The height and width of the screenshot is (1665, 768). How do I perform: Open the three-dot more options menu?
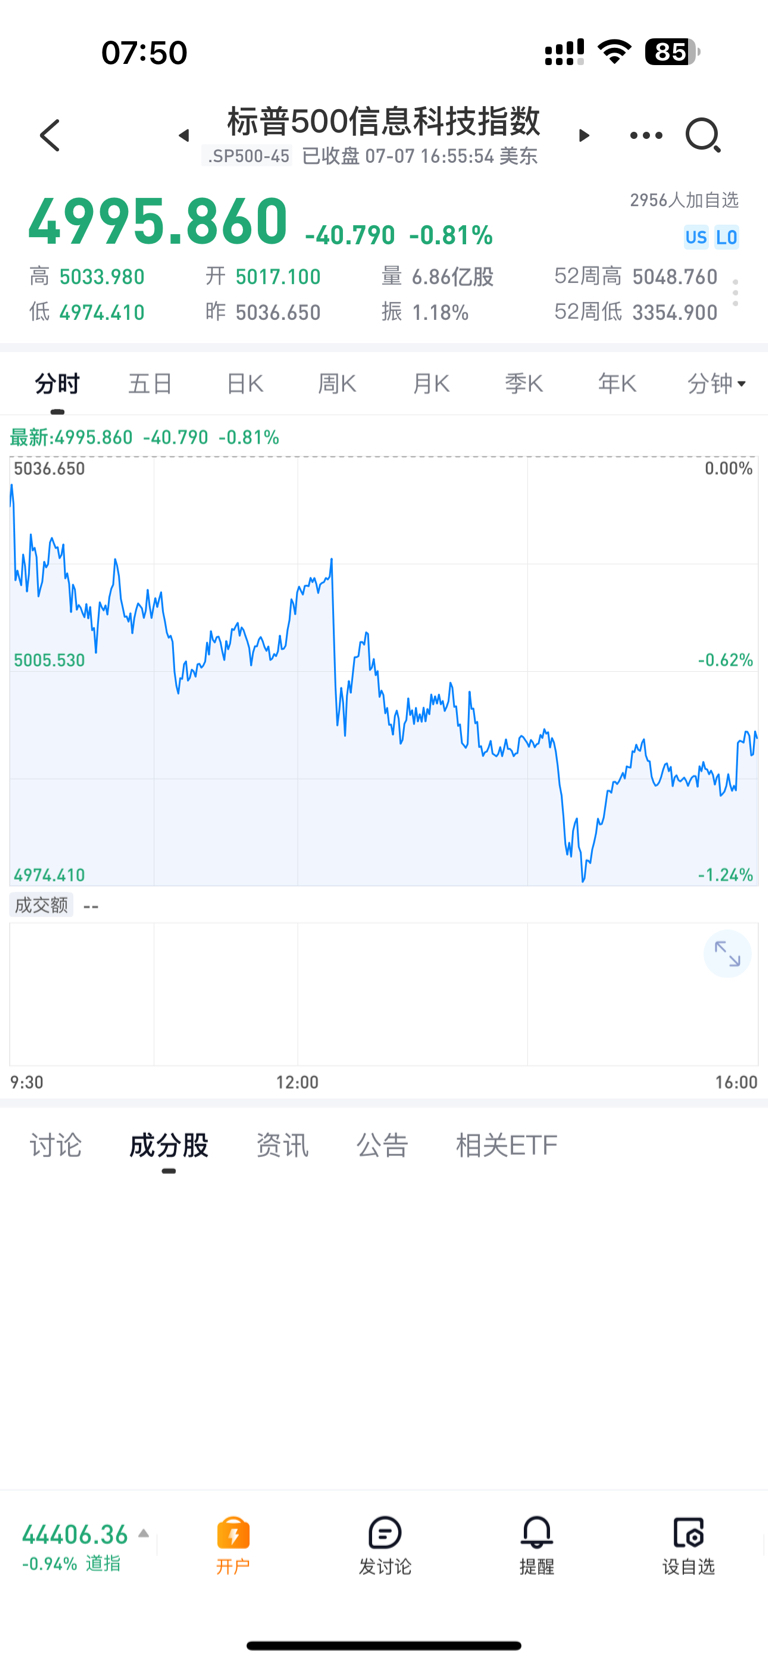(x=646, y=135)
